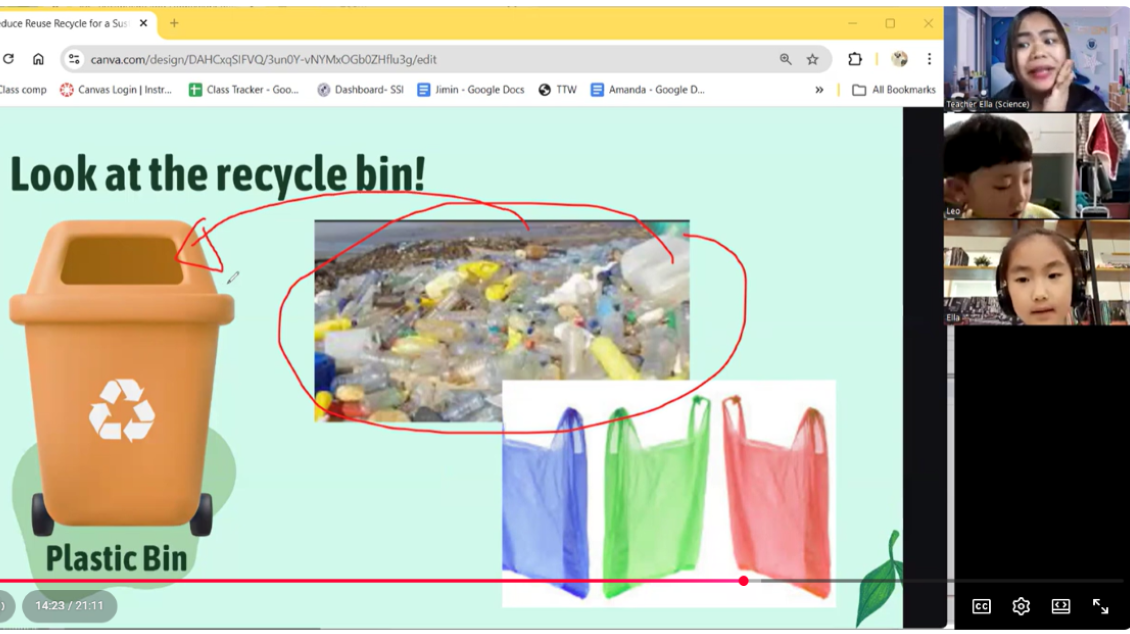
Task: Click the red video progress scrubber
Action: tap(743, 581)
